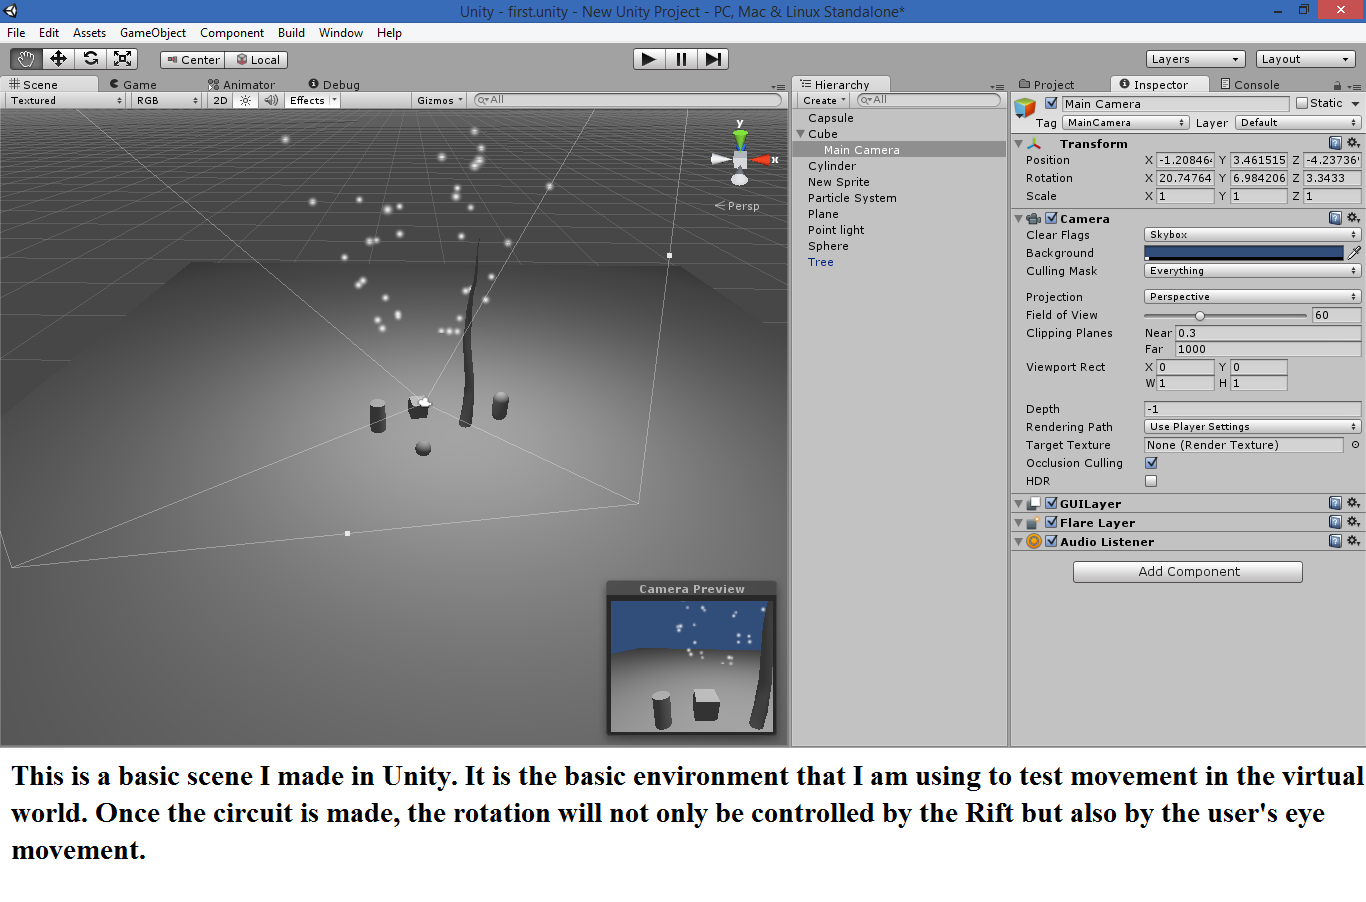Open Audio Listener help icon

1335,541
